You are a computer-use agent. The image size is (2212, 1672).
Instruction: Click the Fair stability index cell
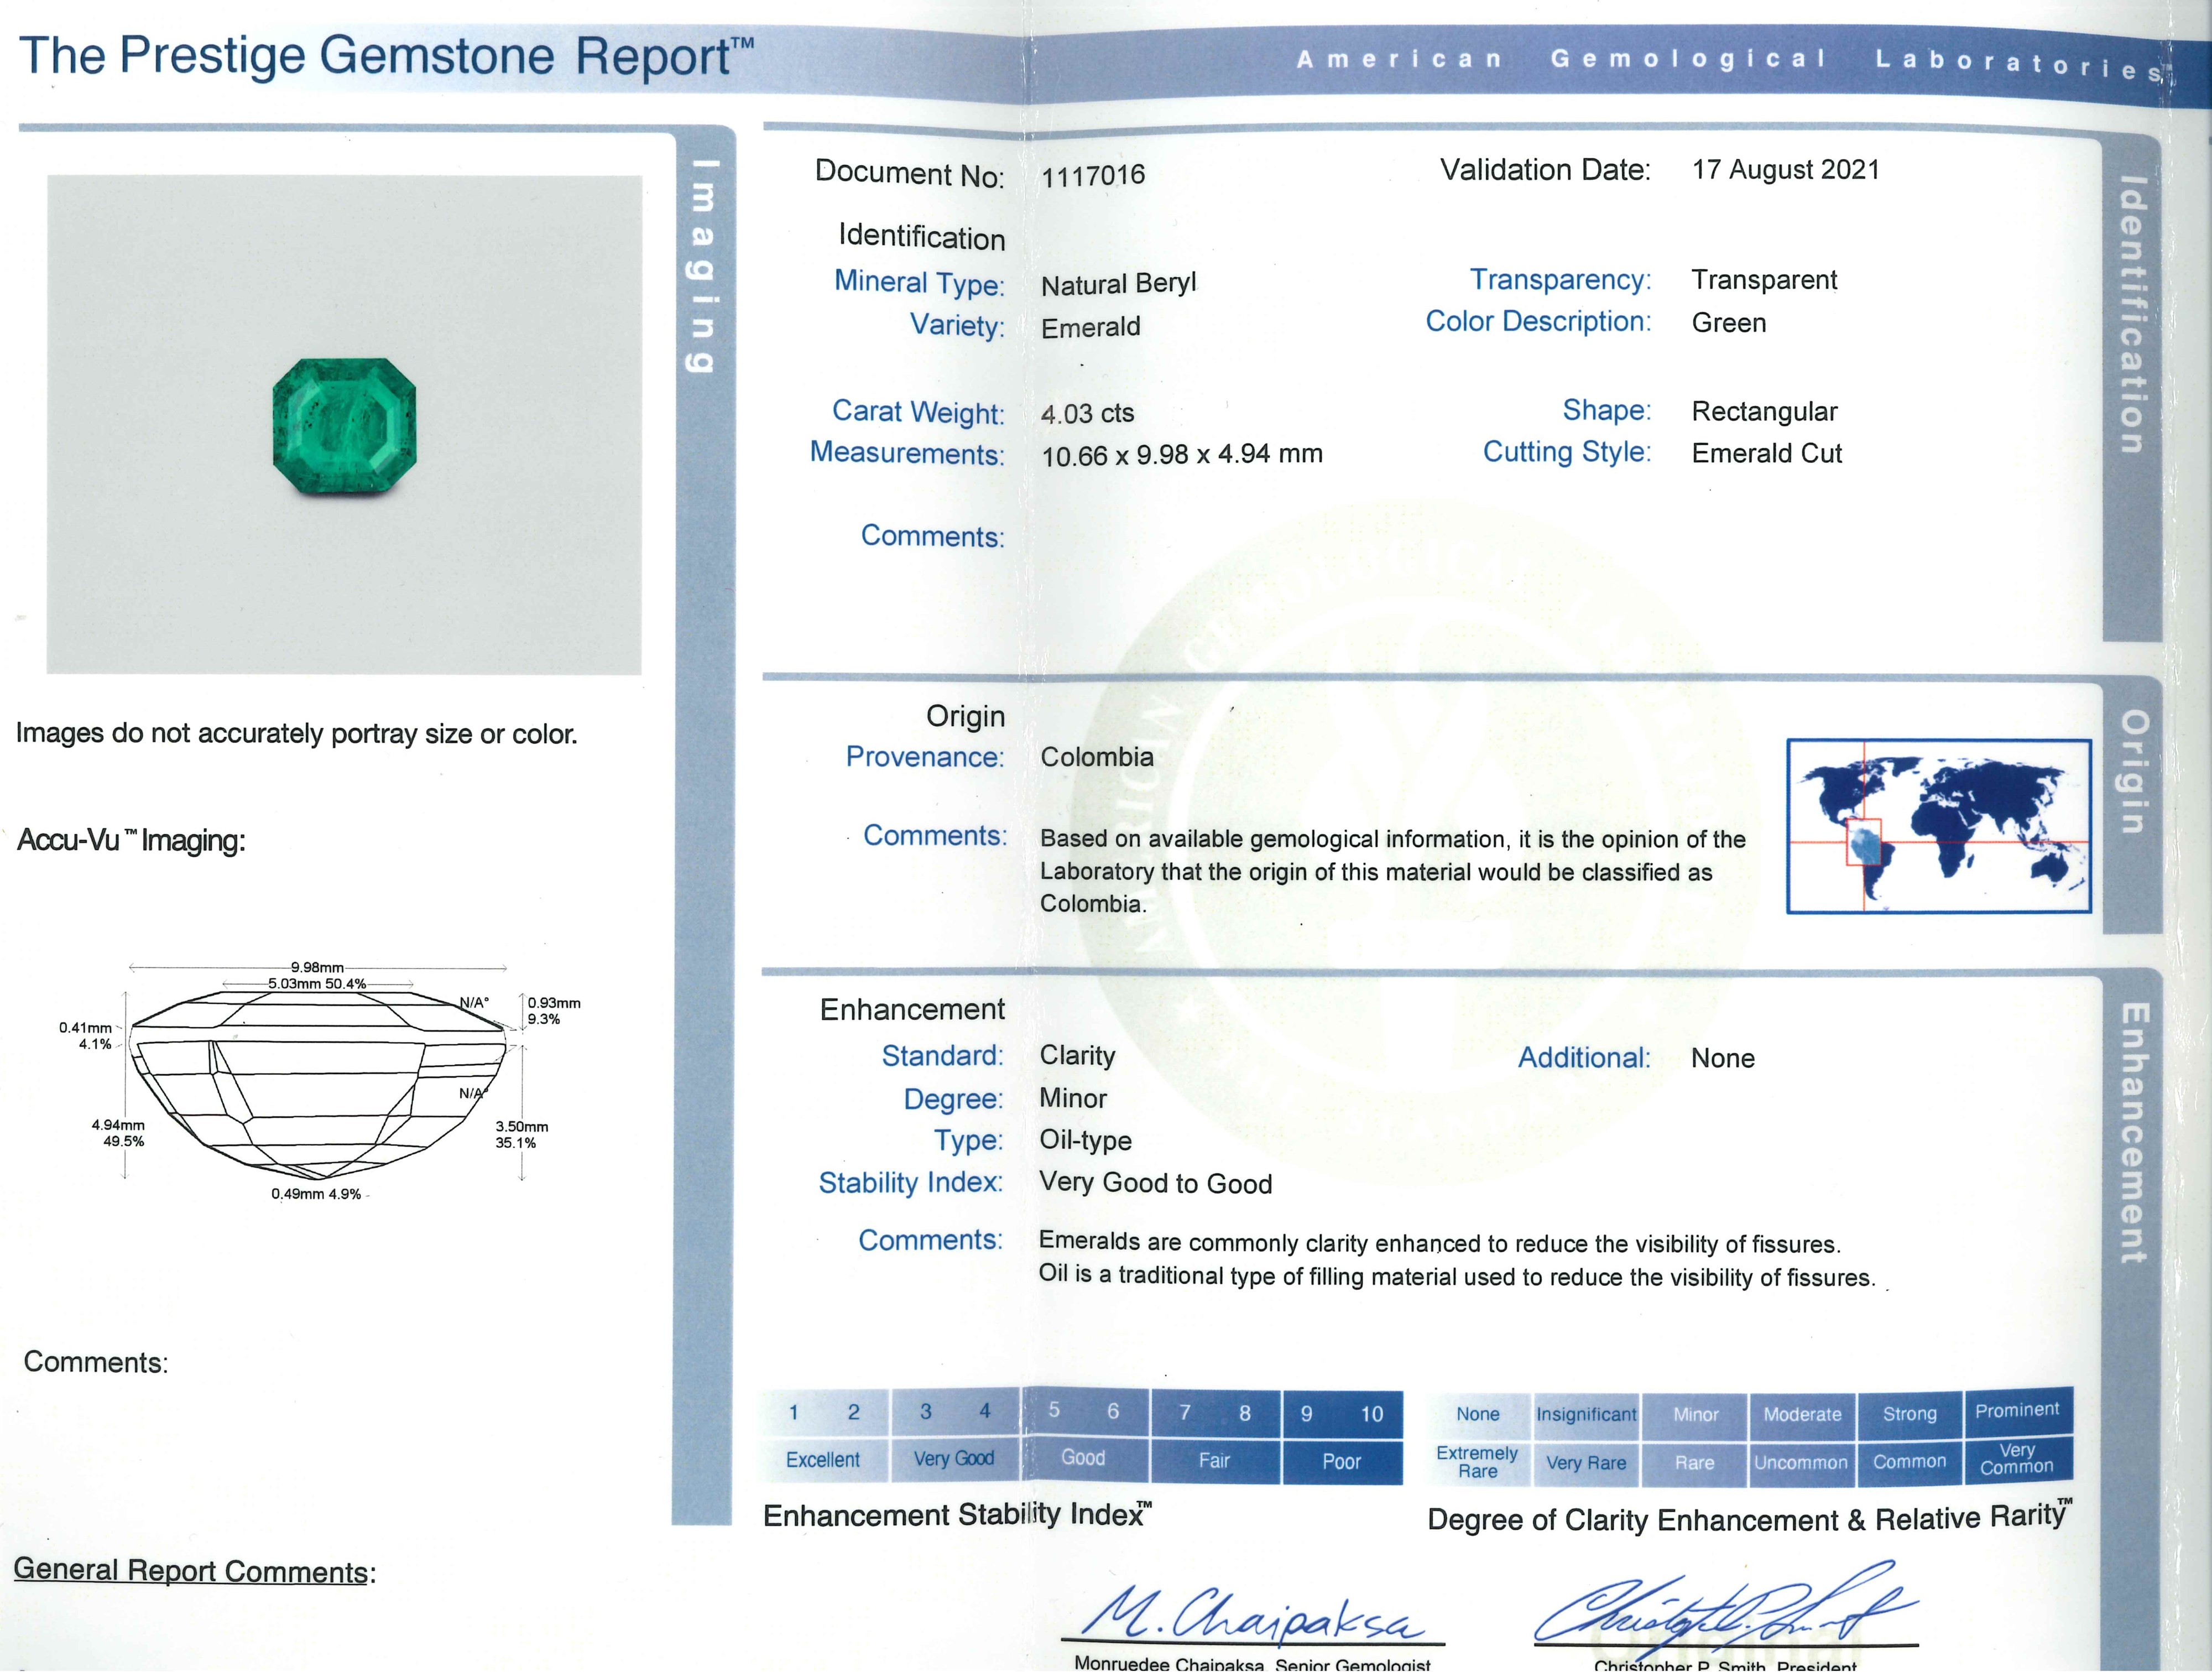pos(1214,1461)
